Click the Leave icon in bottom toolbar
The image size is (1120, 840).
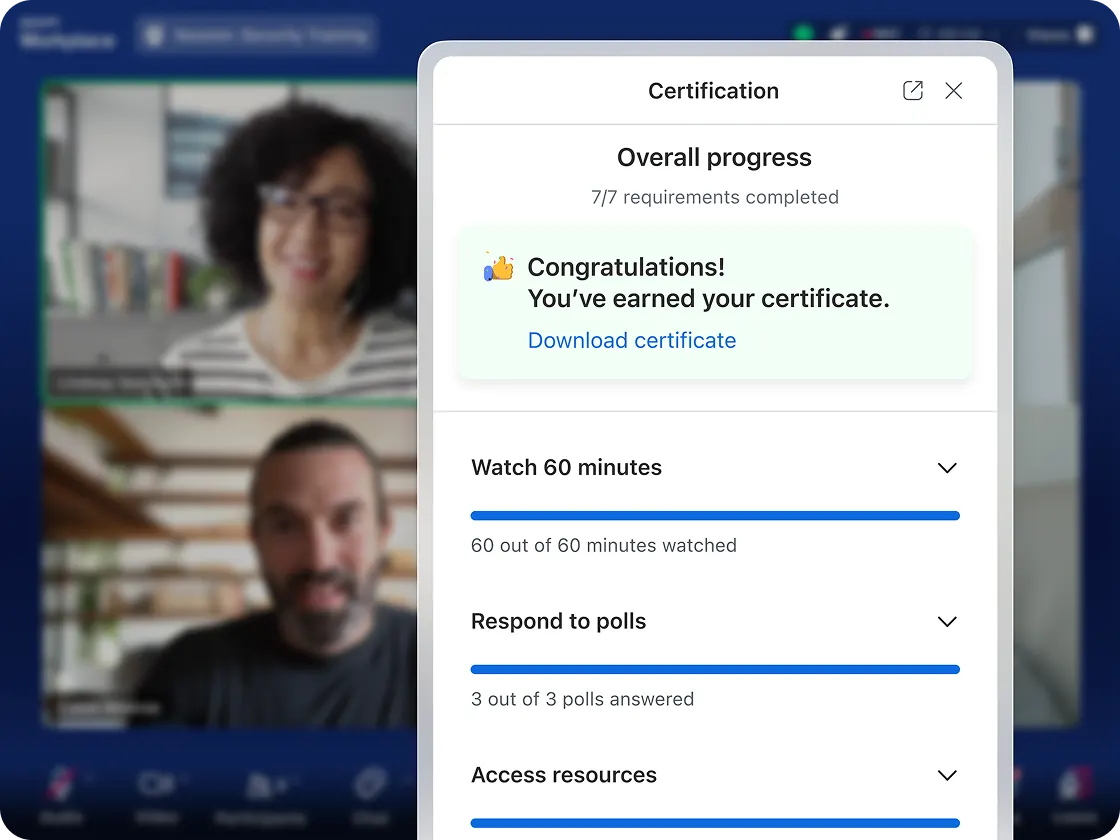[x=1077, y=787]
